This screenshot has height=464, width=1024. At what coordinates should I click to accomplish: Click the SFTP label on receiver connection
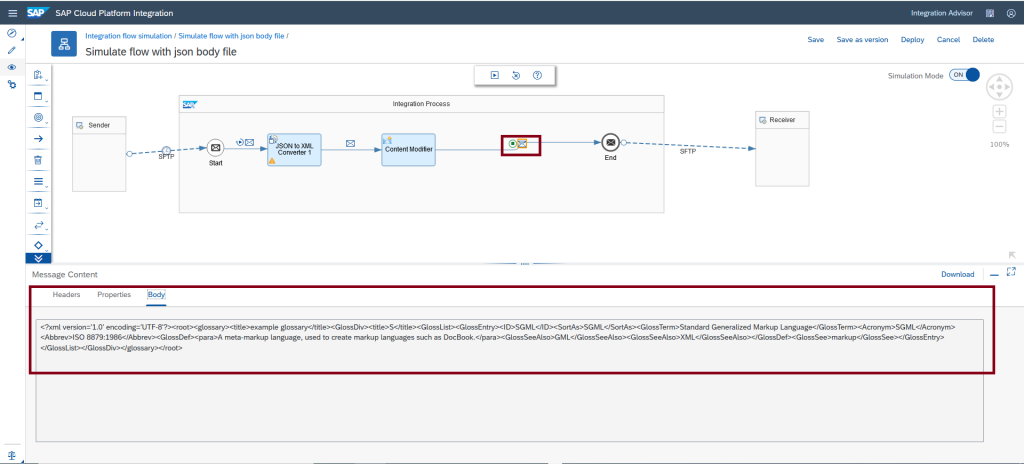(x=688, y=151)
